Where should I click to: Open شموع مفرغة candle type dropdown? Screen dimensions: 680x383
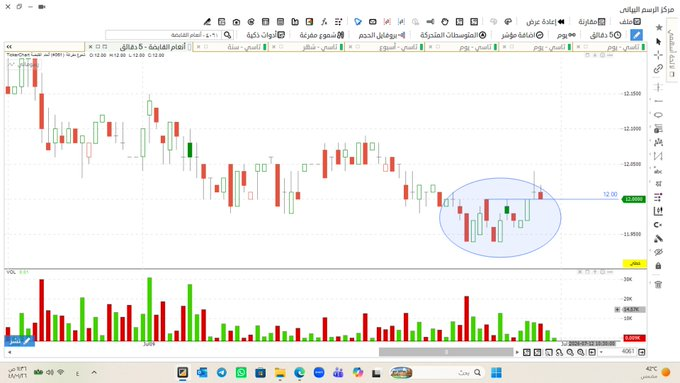click(322, 35)
